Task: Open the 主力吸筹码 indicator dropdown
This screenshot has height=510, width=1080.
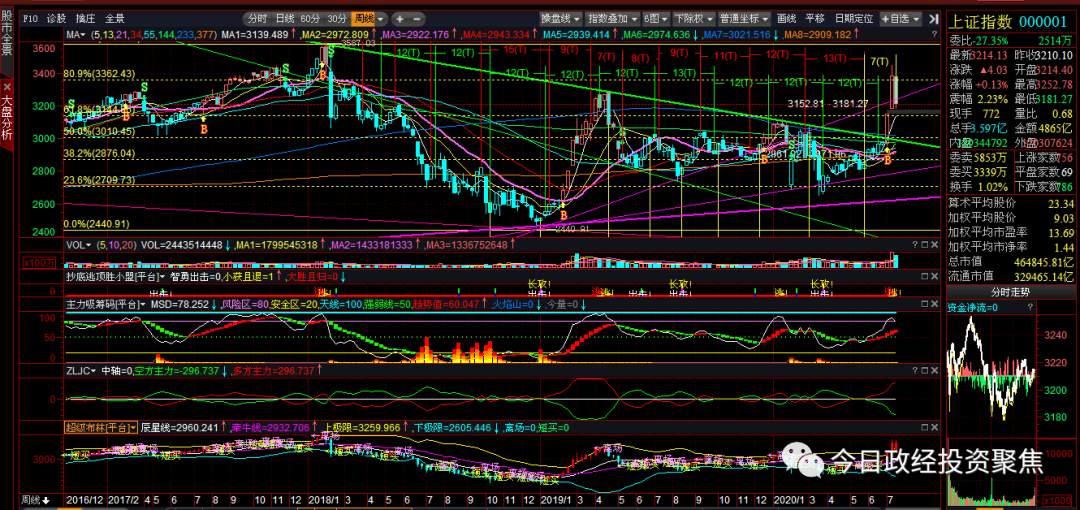Action: (x=105, y=304)
